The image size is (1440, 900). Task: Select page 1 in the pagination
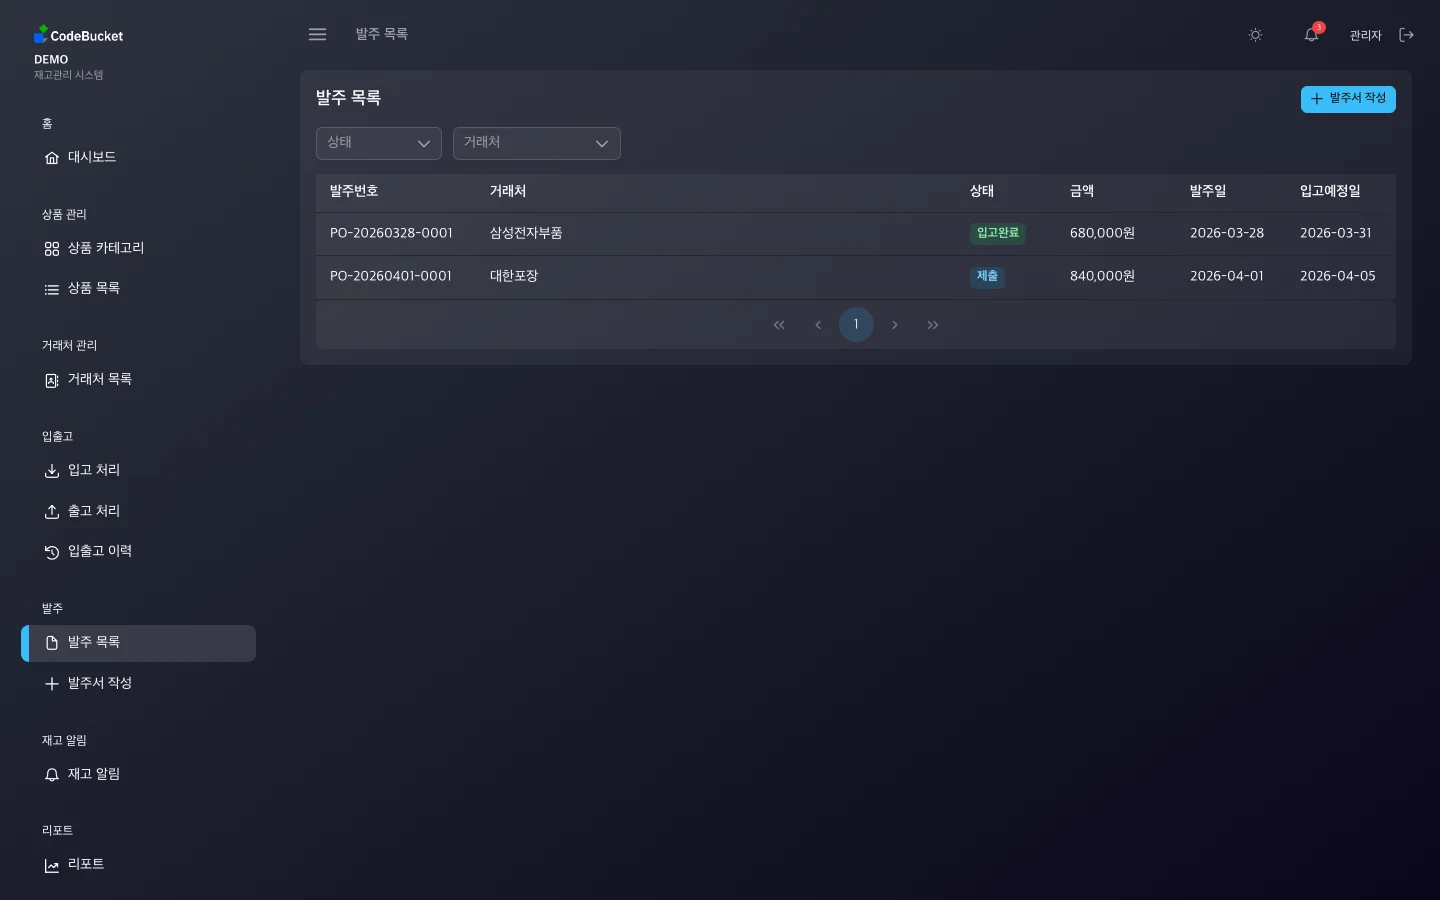click(856, 324)
